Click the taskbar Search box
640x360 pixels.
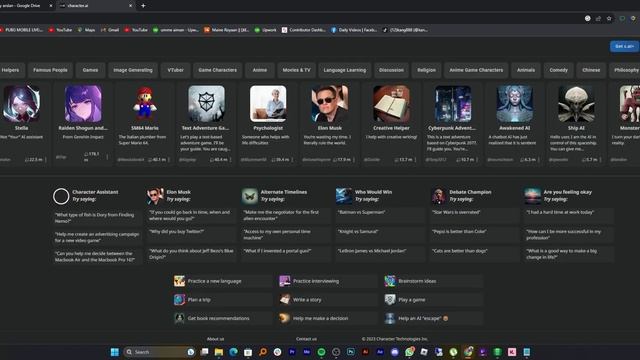159,352
